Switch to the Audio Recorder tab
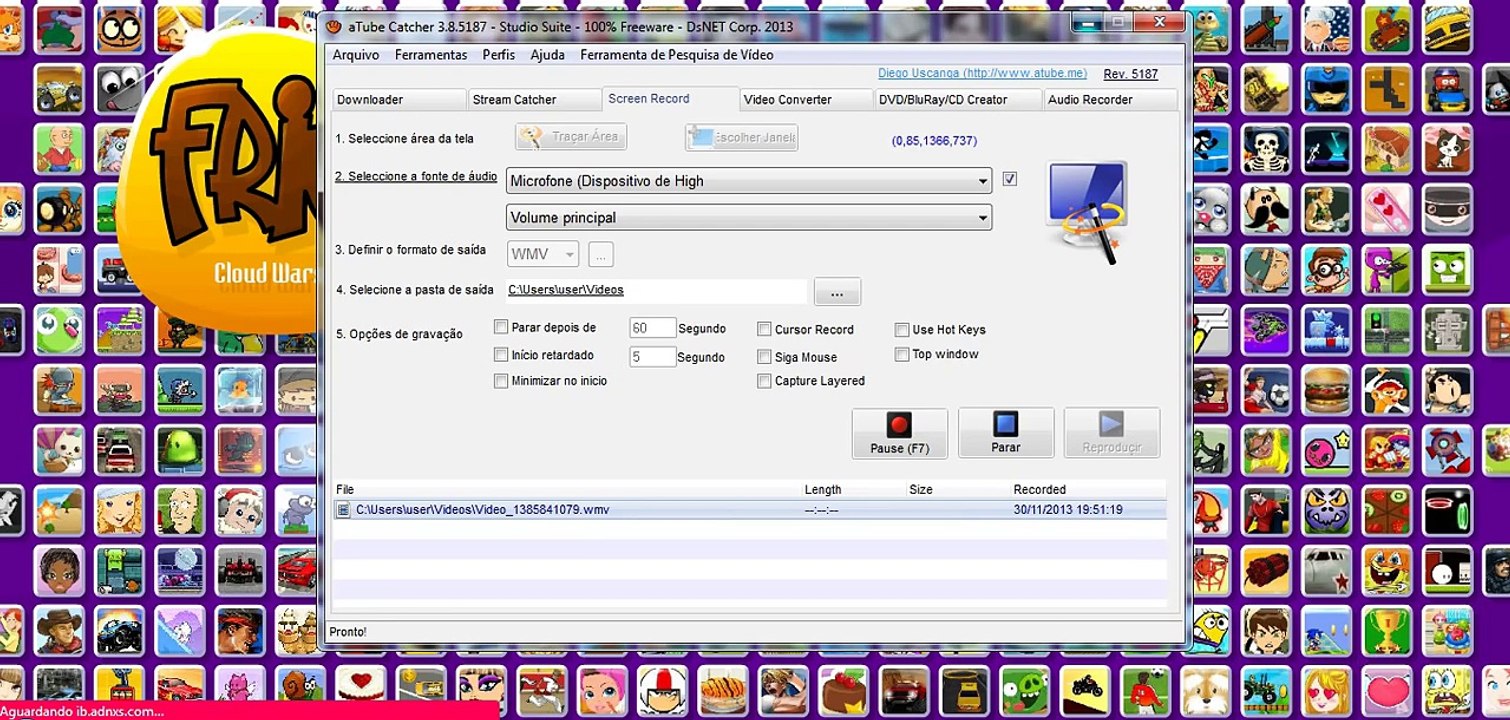The image size is (1510, 720). click(x=1110, y=99)
